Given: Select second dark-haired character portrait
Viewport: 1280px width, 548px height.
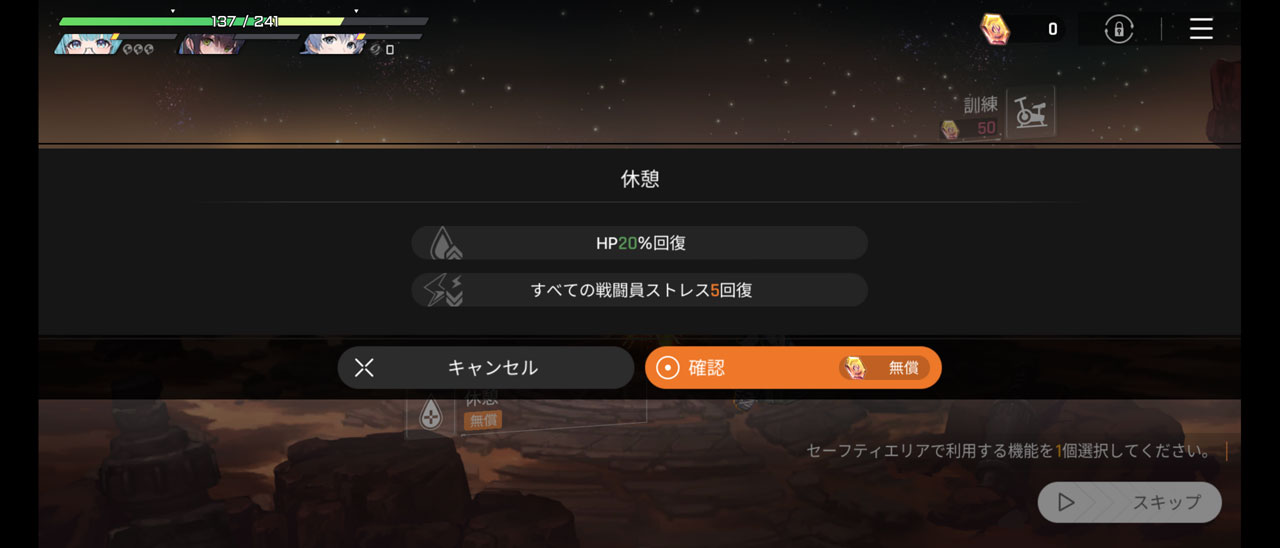Looking at the screenshot, I should 210,44.
